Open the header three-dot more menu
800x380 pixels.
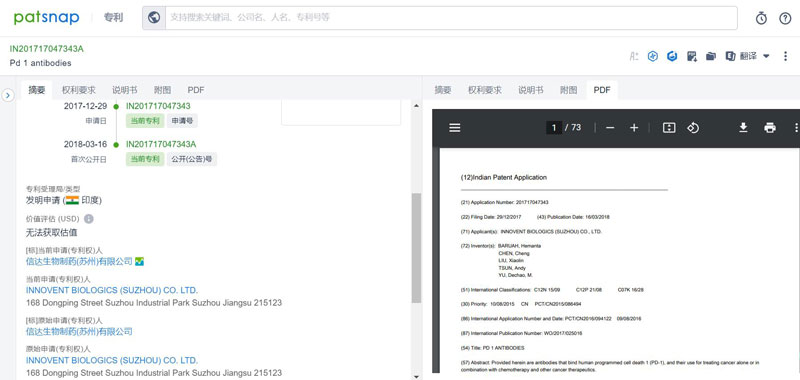pos(785,56)
